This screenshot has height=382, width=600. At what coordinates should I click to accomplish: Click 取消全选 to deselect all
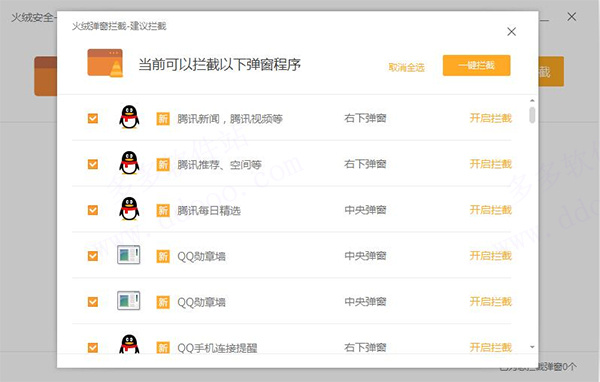(406, 68)
